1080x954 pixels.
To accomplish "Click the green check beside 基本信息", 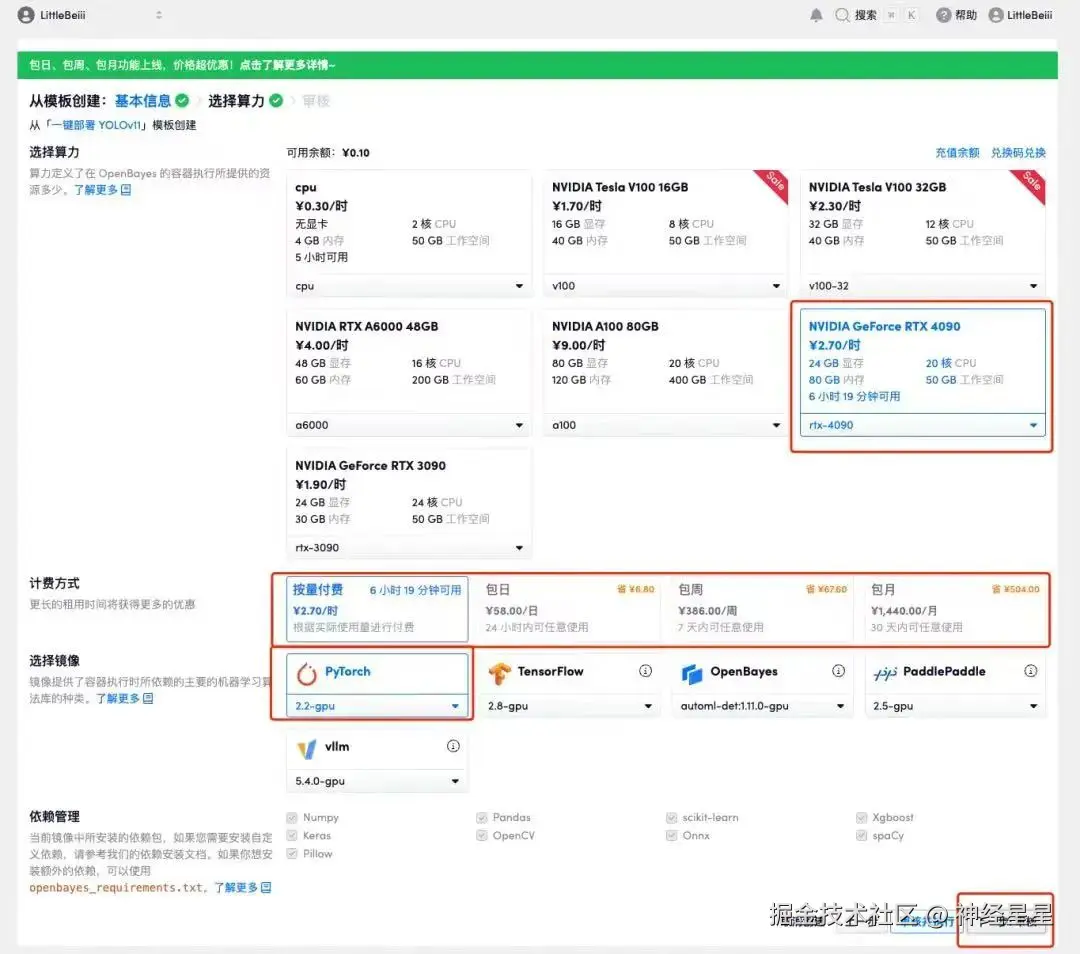I will (x=182, y=101).
